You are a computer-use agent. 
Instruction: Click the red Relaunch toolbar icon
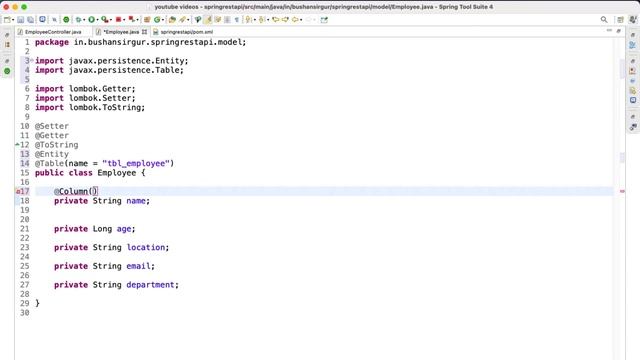(131, 20)
